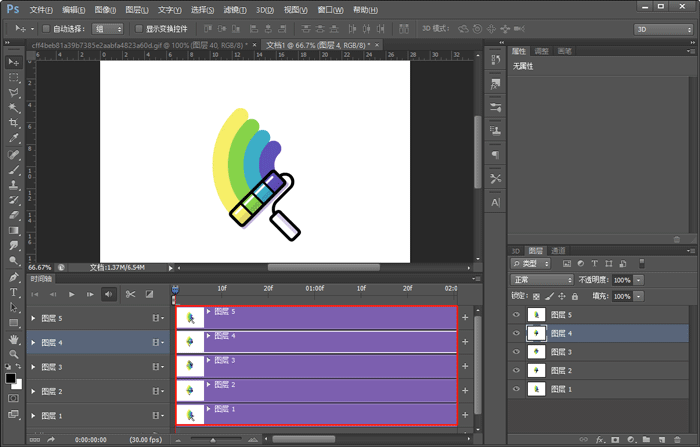Select the Gradient tool
Image resolution: width=700 pixels, height=447 pixels.
coord(13,230)
